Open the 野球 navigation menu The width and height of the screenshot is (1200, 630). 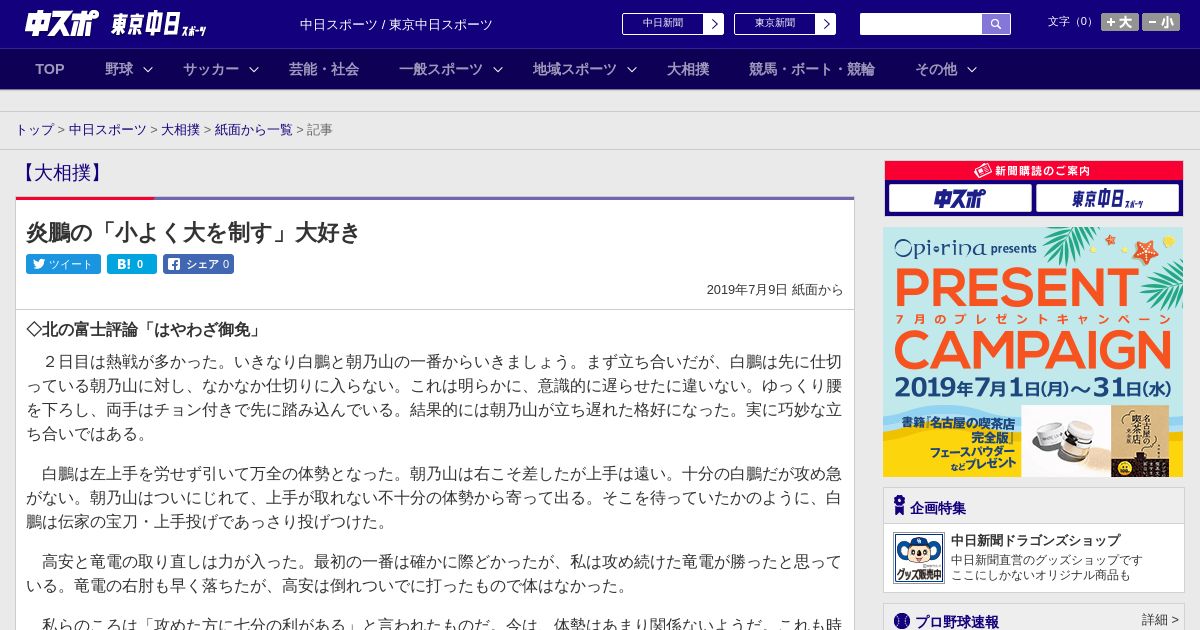119,69
